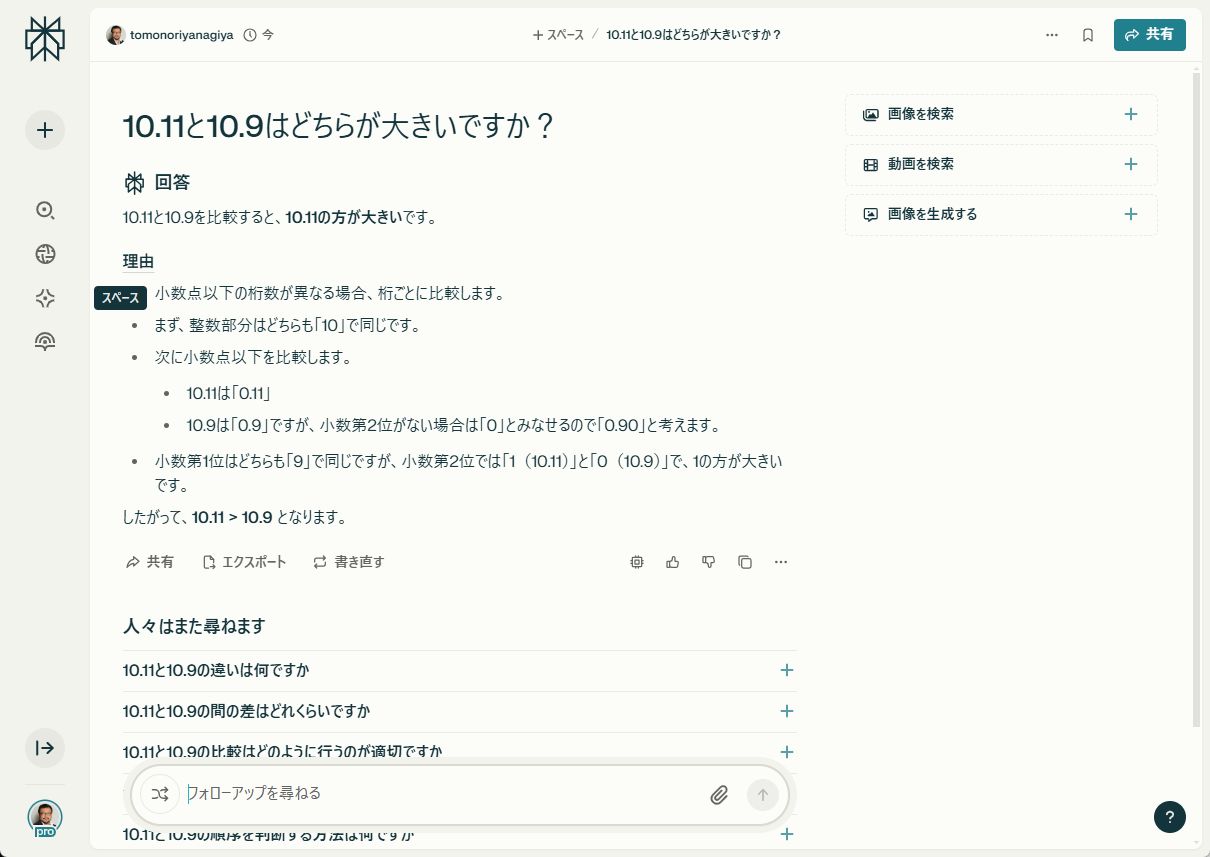The image size is (1210, 857).
Task: Click the shuffle icon beside the follow-up field
Action: (159, 793)
